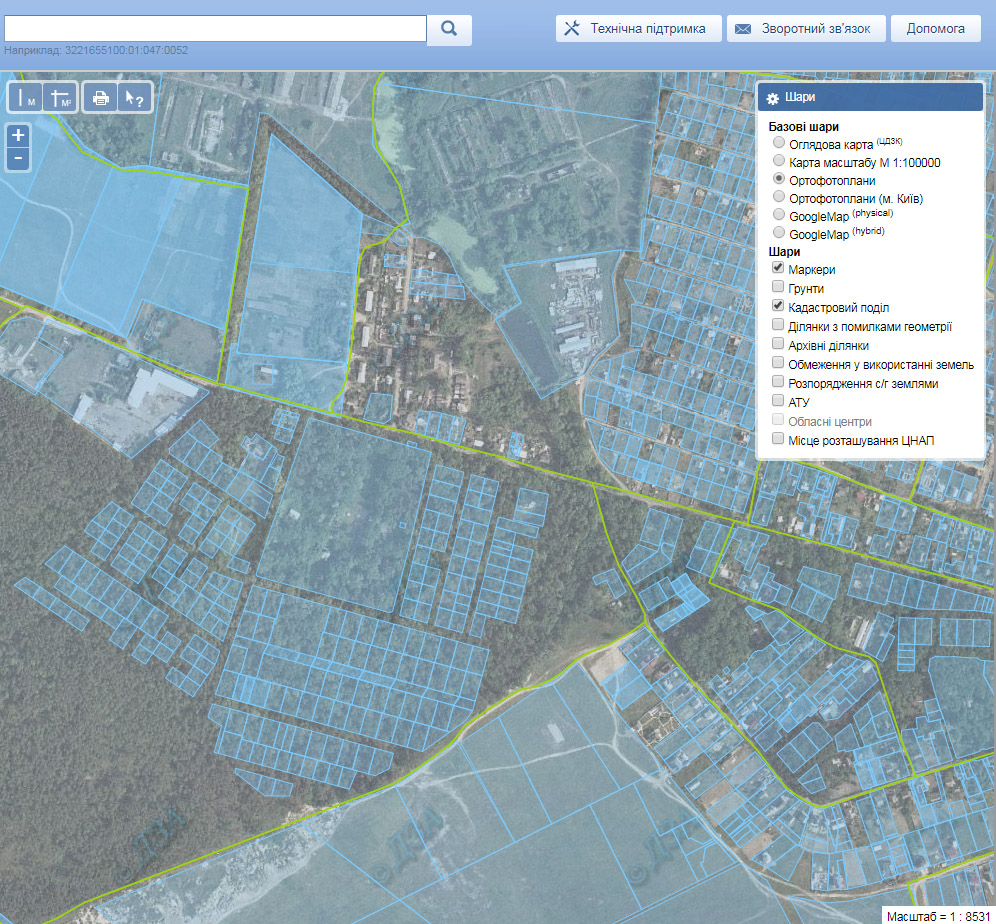Focus the cadastral number search field
The height and width of the screenshot is (924, 996).
pos(215,29)
